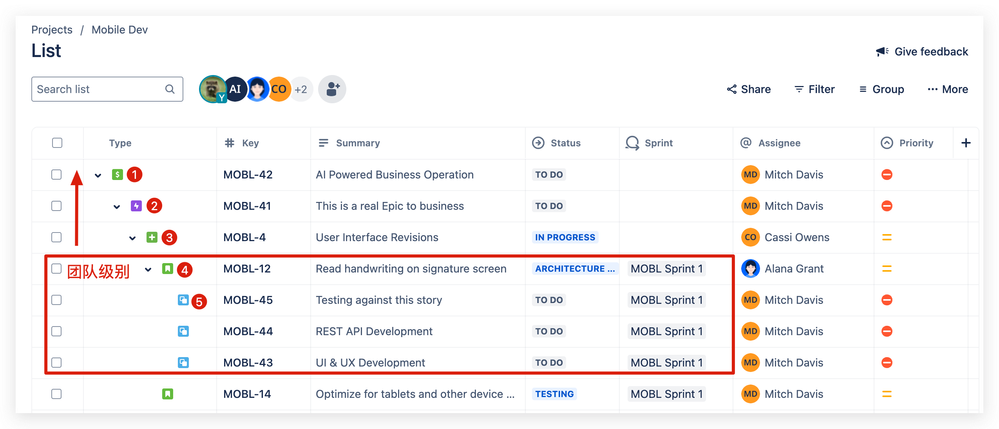Check the box for MOBL-45 row
Screen dimensions: 999x429
point(57,300)
